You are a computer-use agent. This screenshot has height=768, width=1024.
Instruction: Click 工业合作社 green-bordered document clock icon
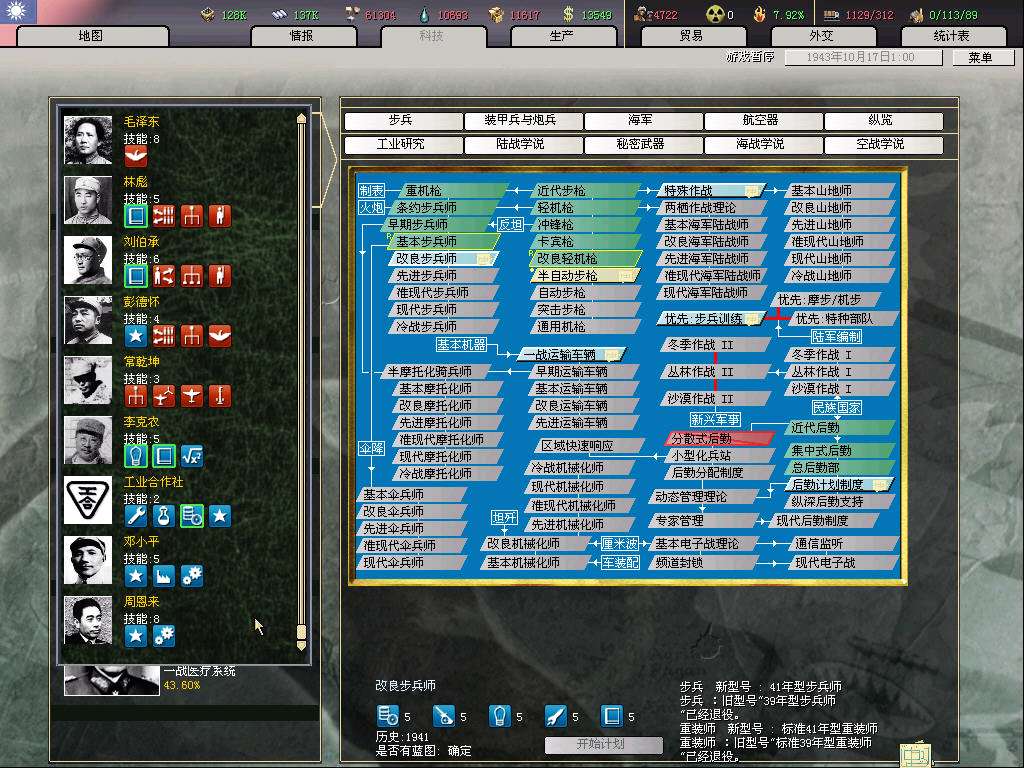tap(192, 516)
